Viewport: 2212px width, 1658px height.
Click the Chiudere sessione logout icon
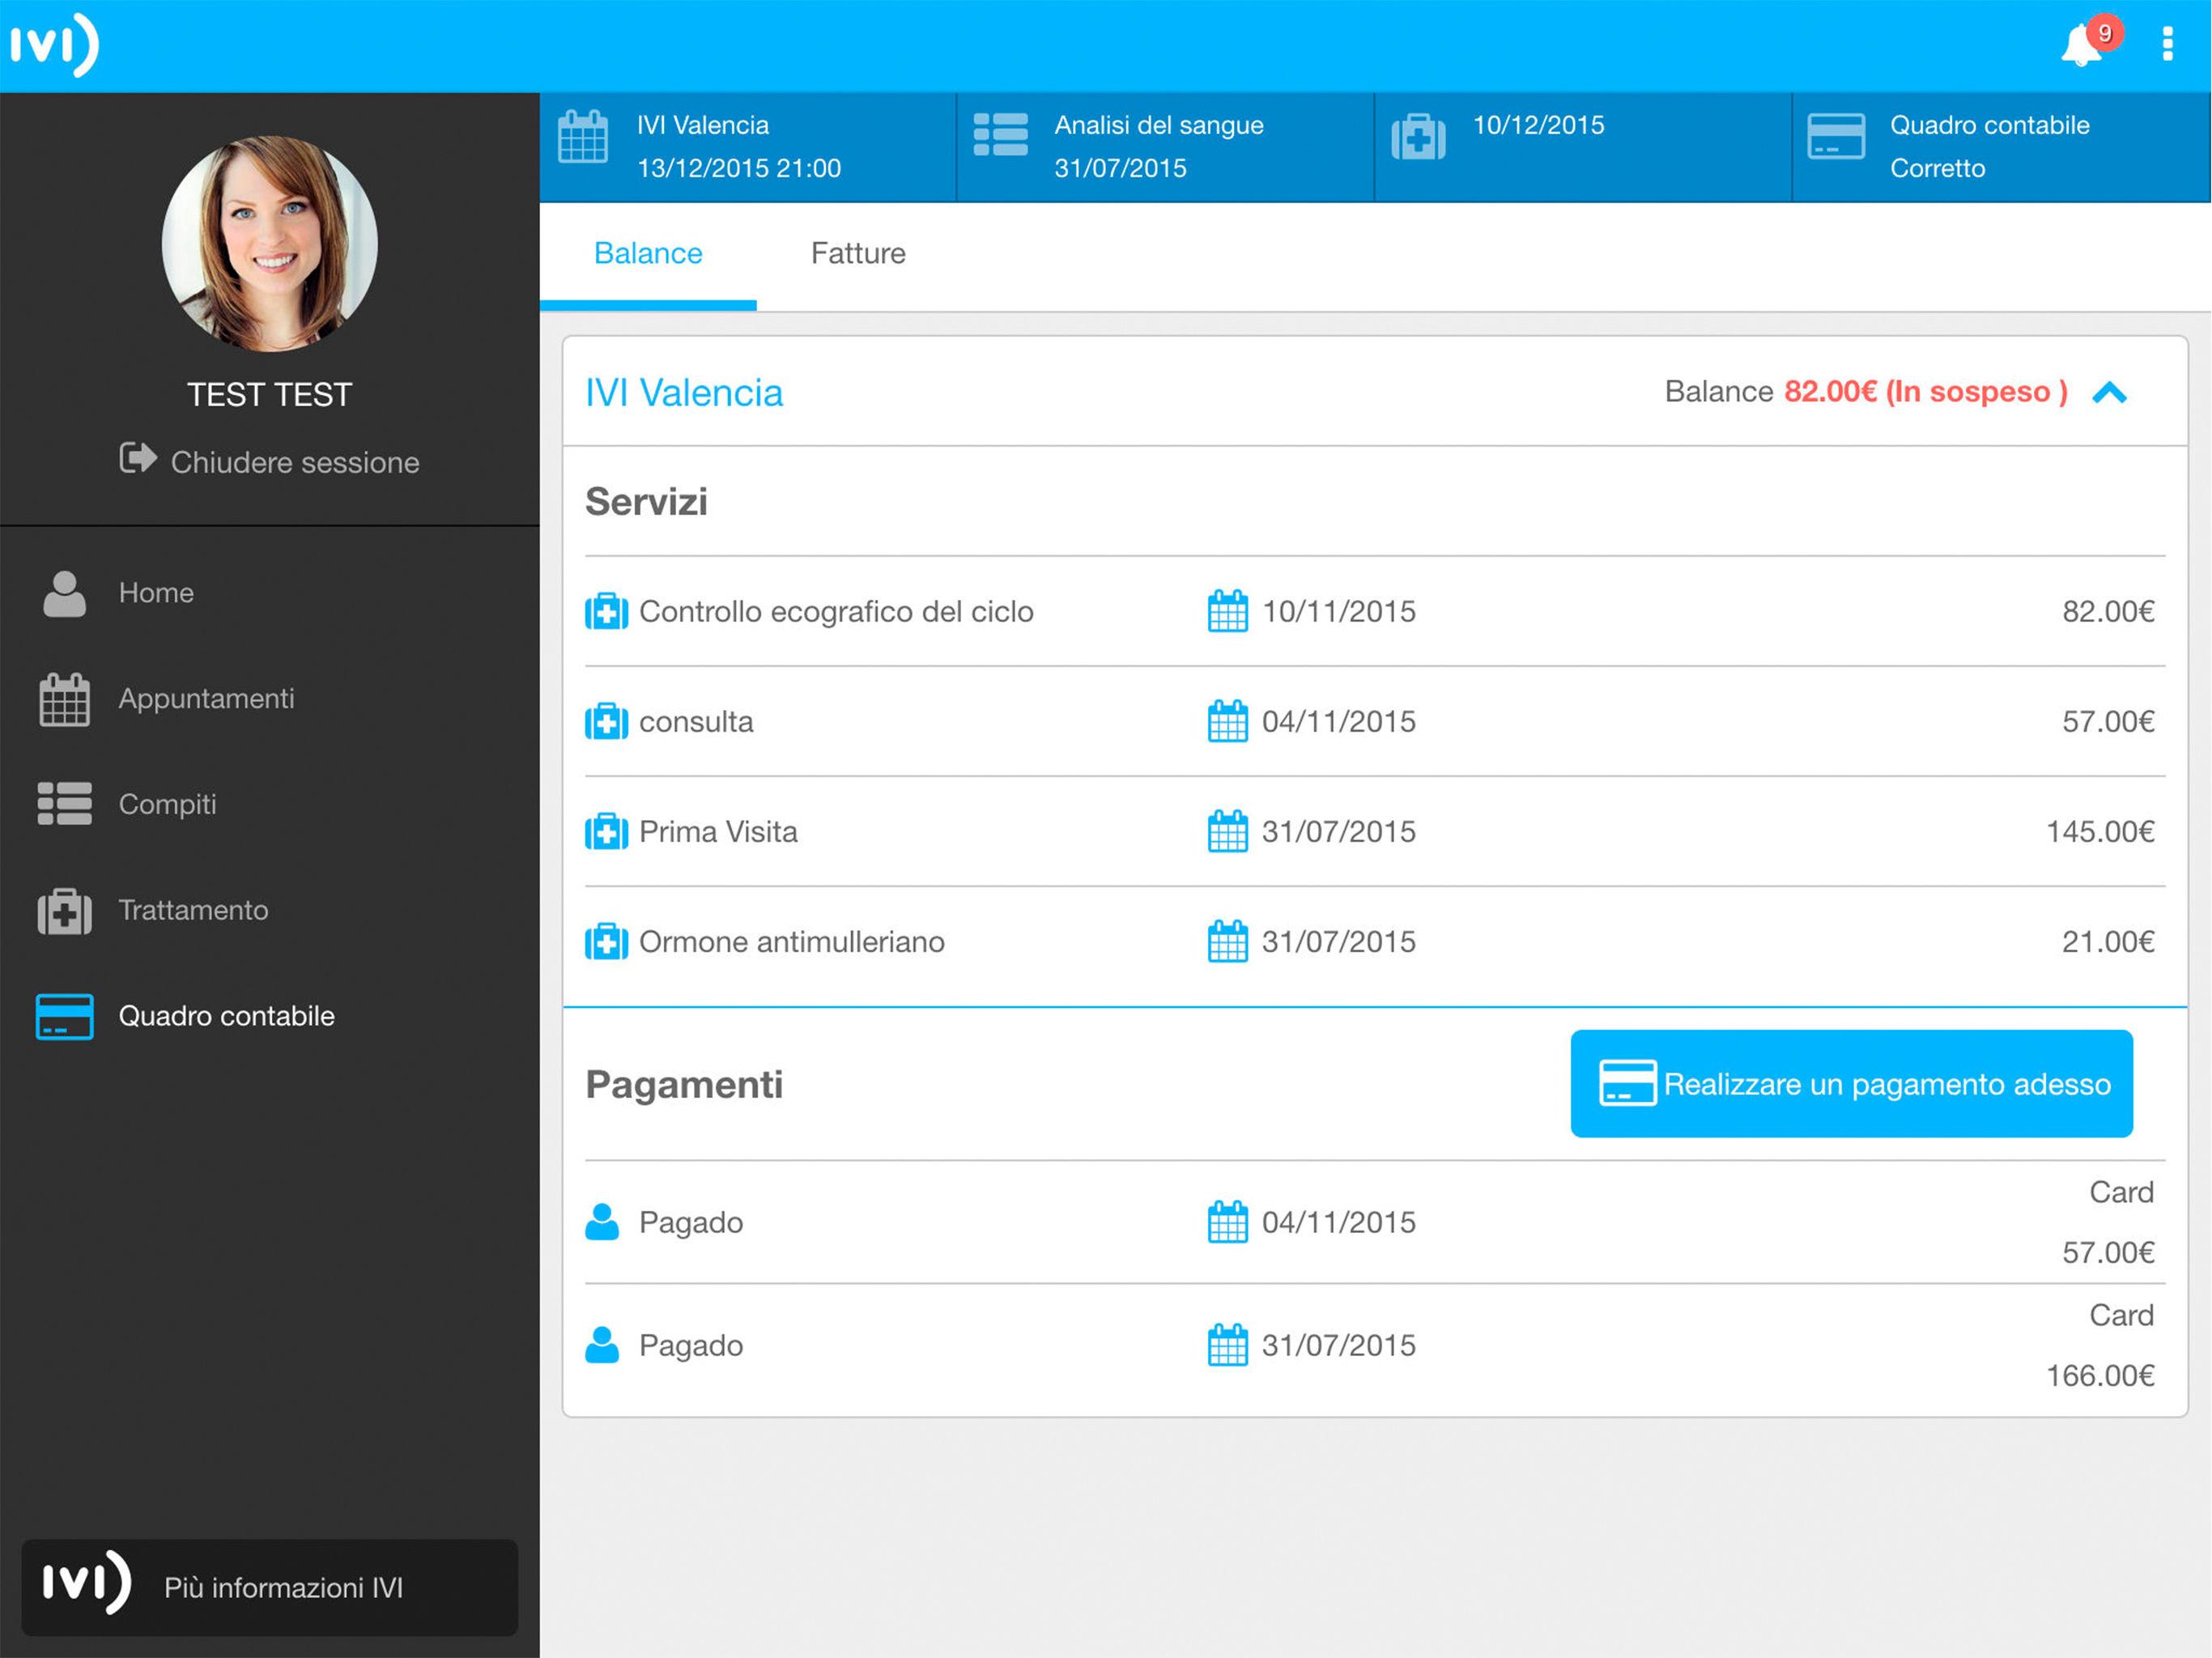point(138,458)
